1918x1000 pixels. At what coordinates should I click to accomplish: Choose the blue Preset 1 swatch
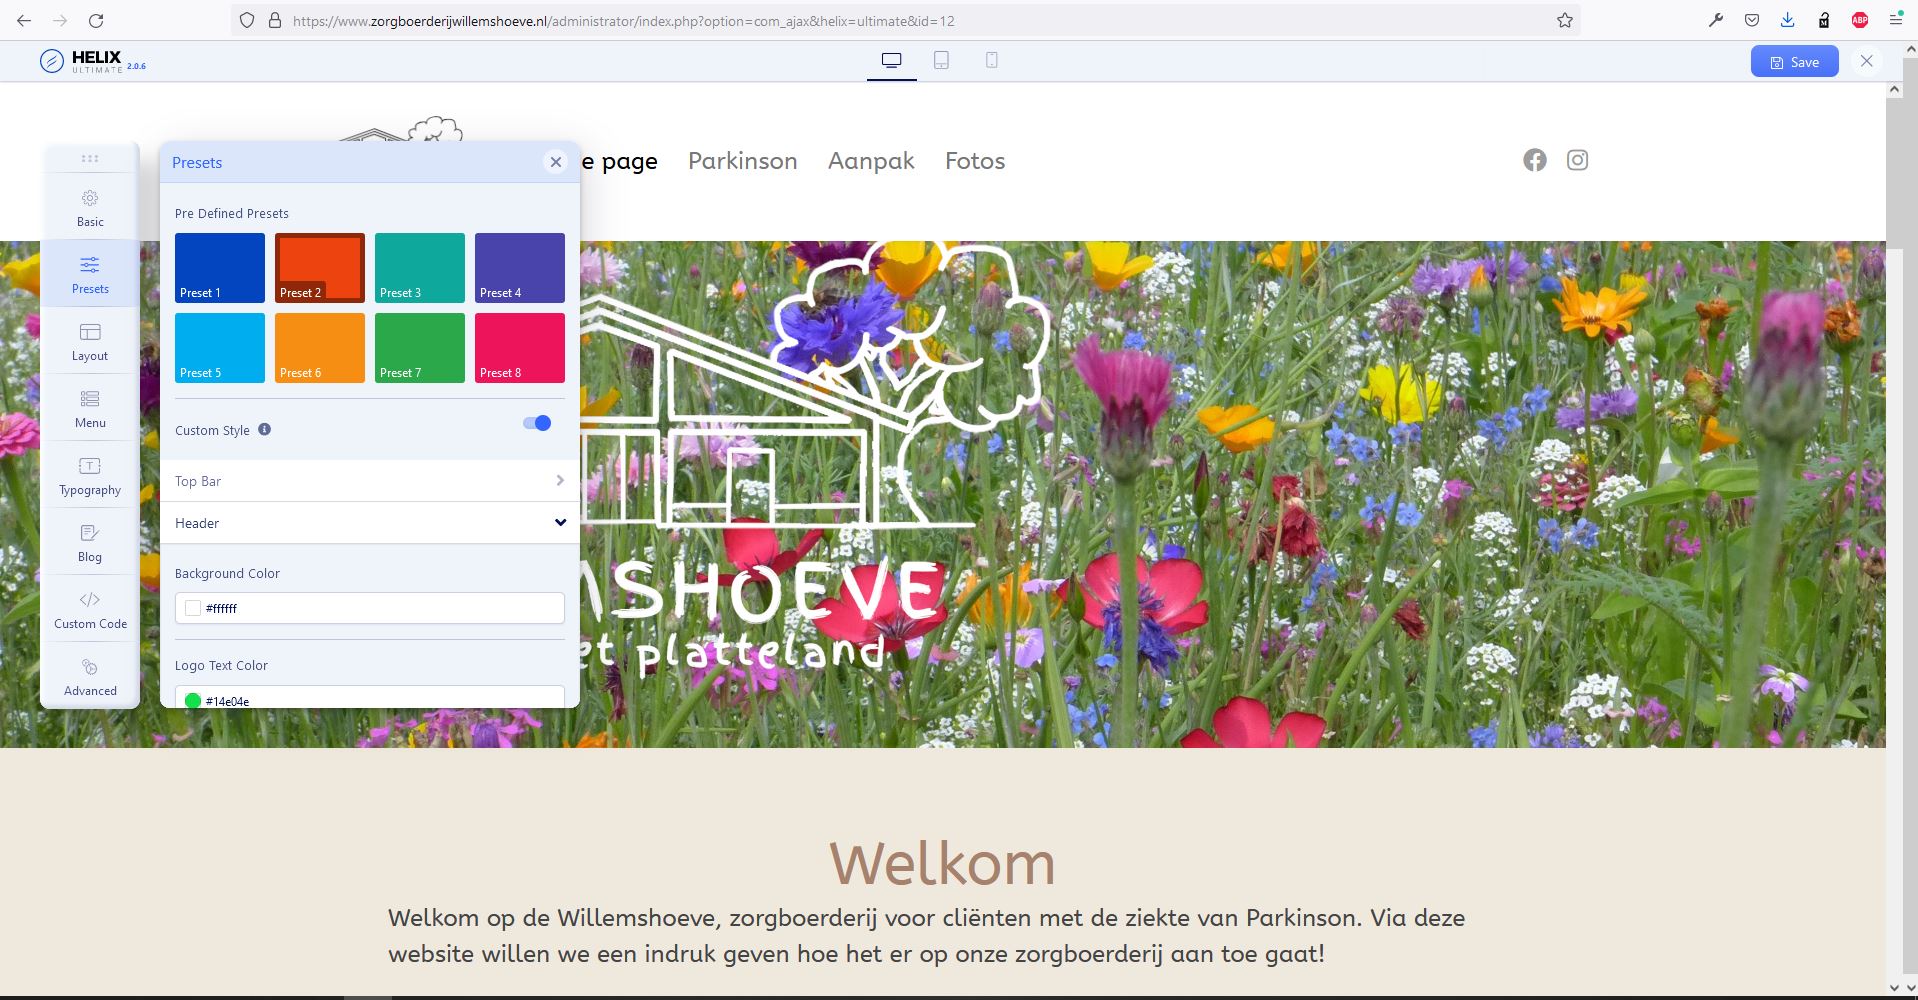pos(220,268)
